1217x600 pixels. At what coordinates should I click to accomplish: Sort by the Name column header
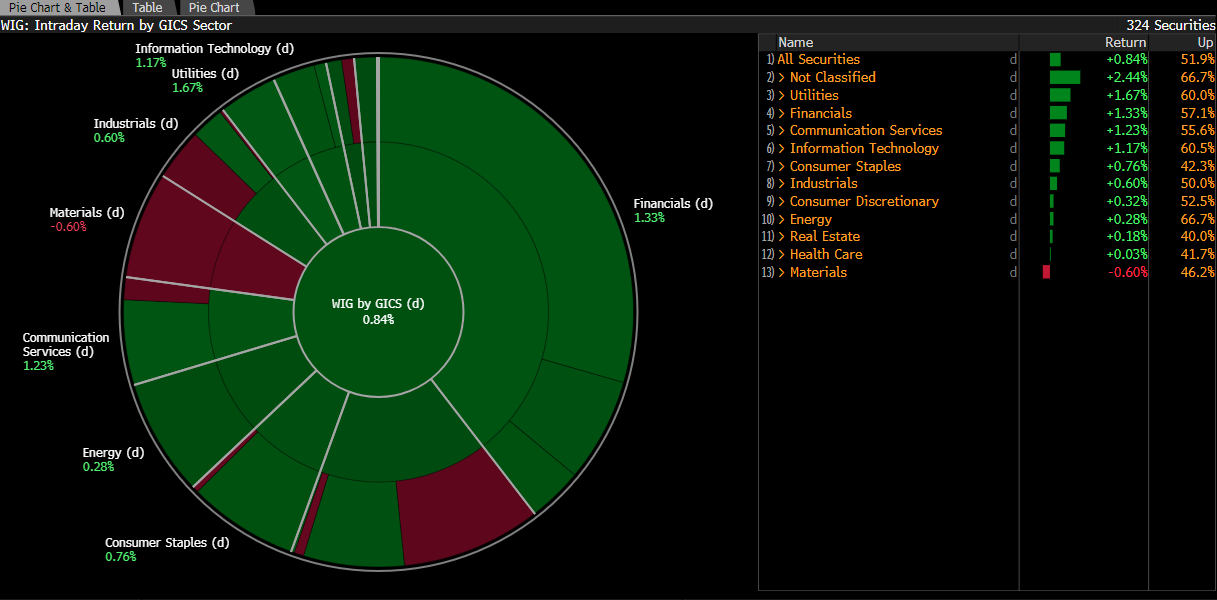click(x=796, y=42)
